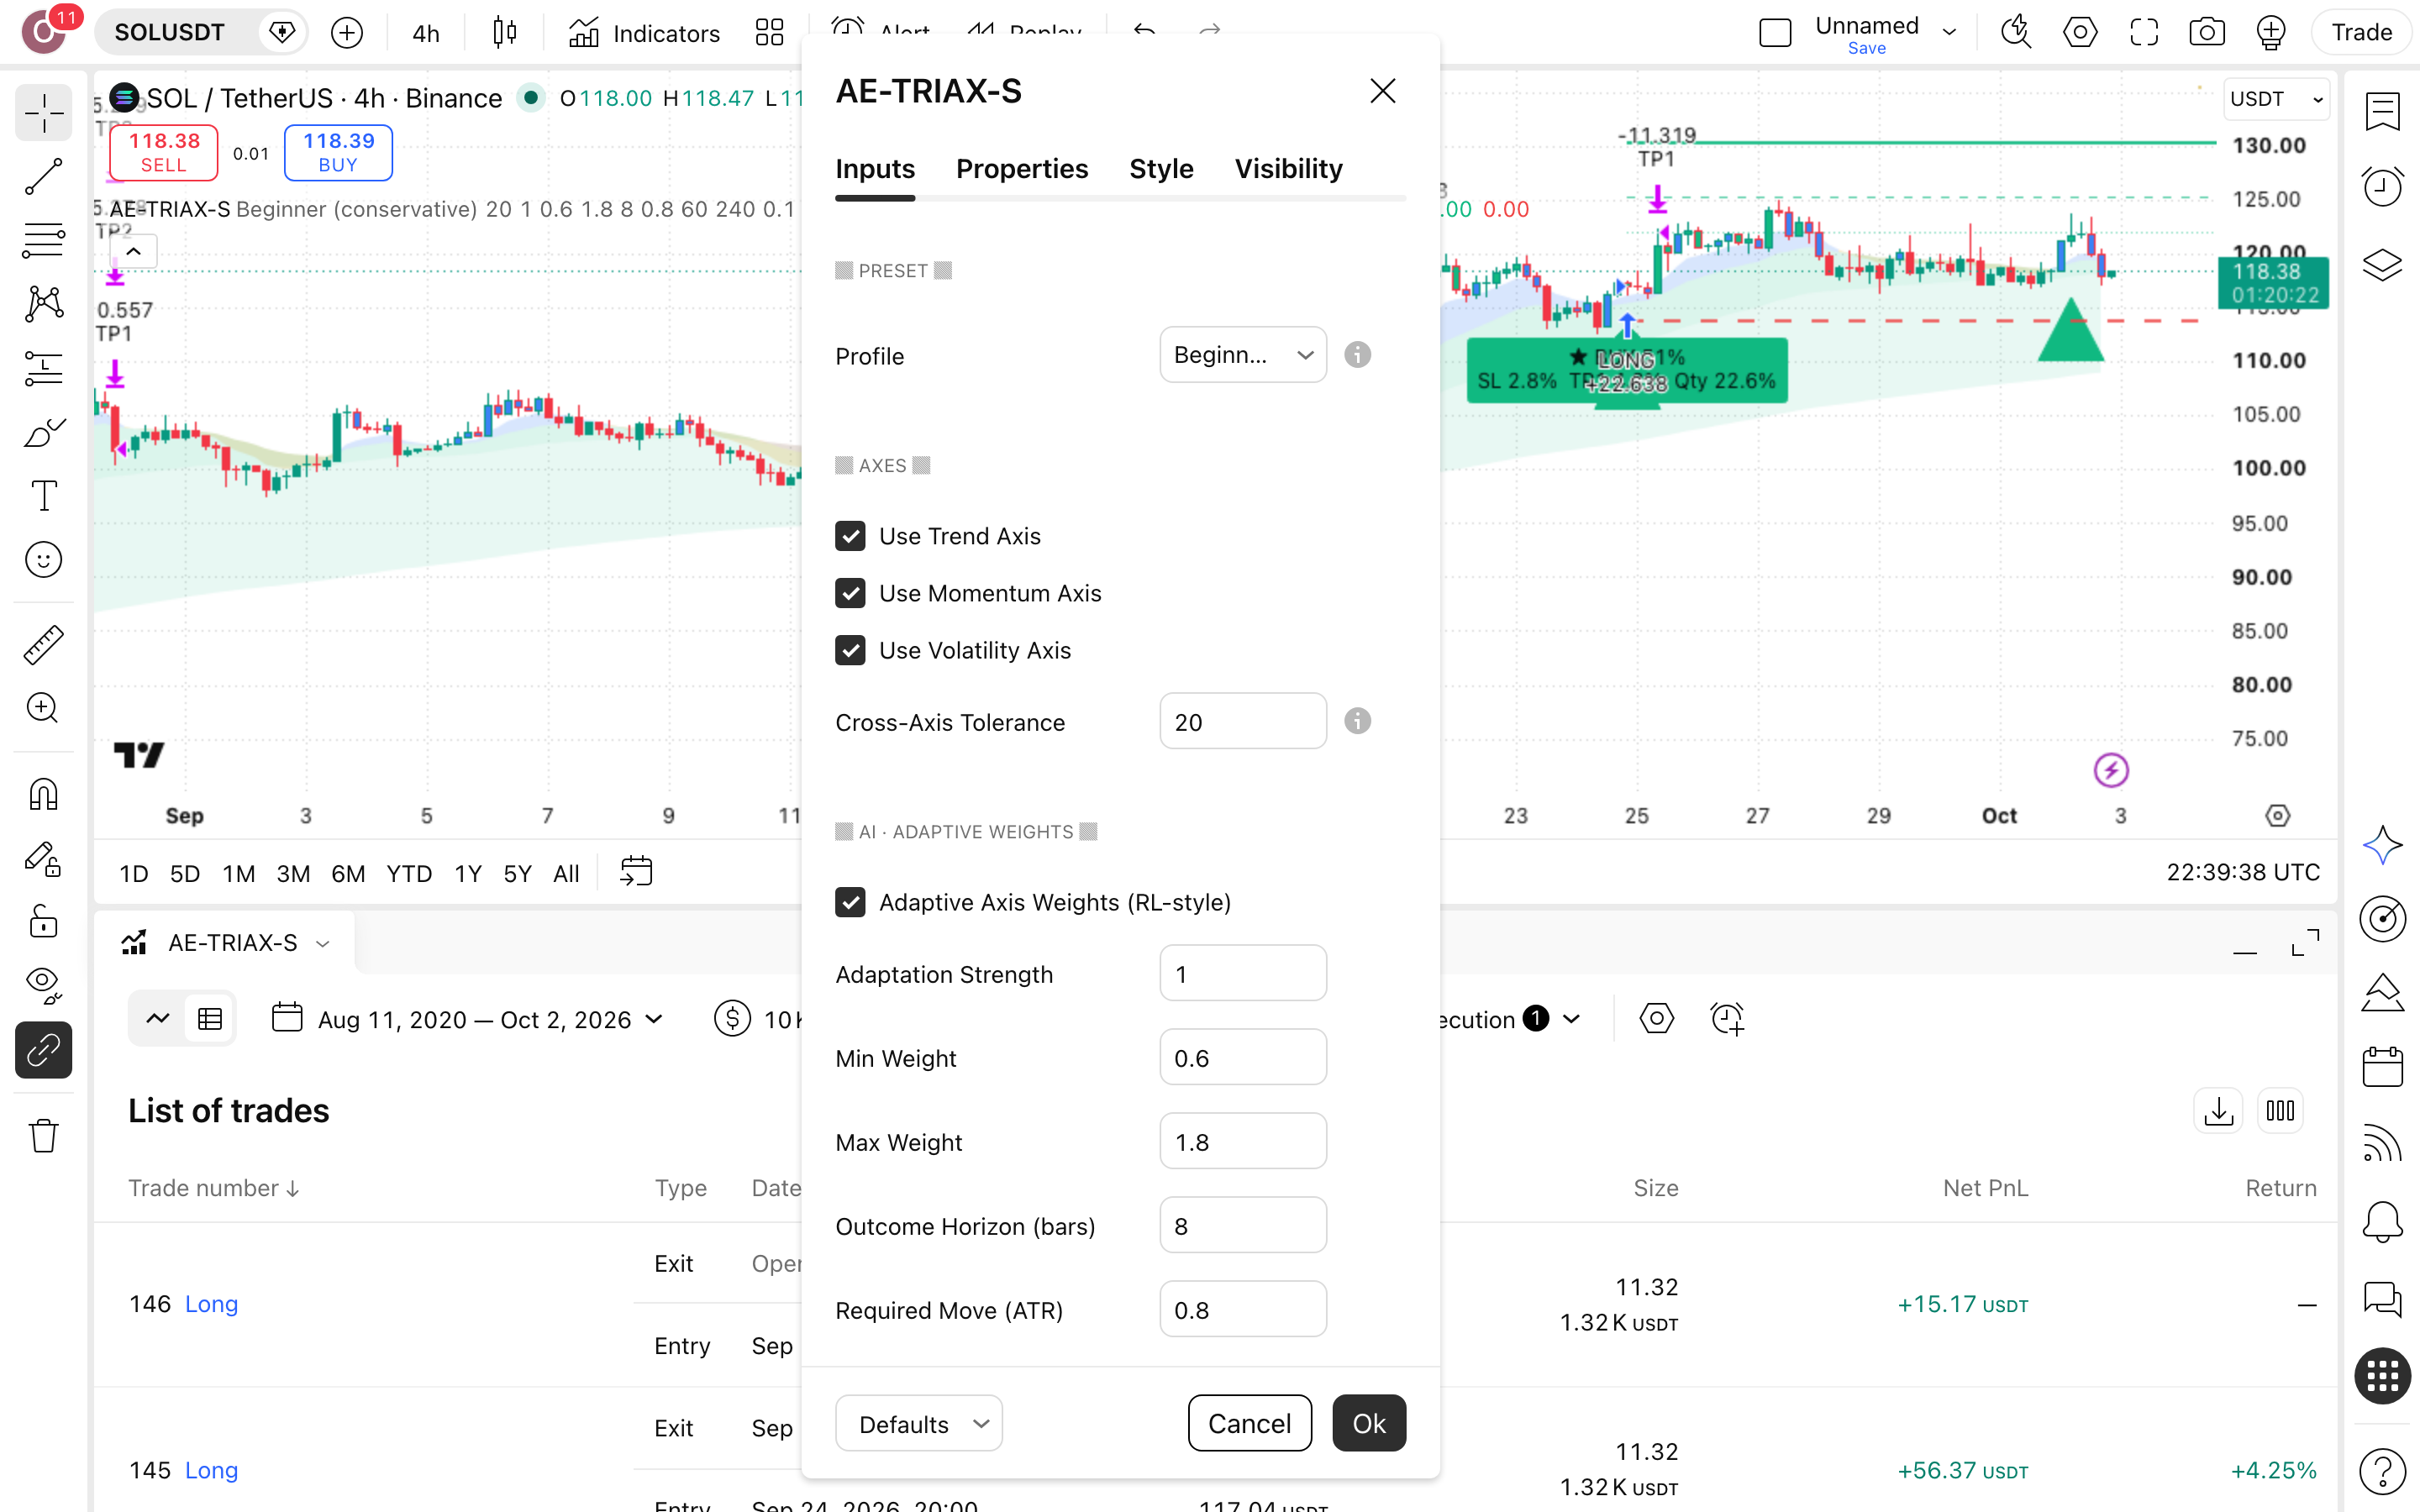This screenshot has width=2420, height=1512.
Task: Click the Cross-Axis Tolerance input field
Action: pos(1243,721)
